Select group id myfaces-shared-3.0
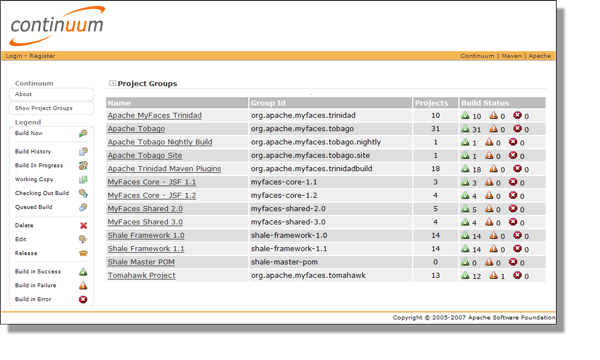This screenshot has height=360, width=600. 288,222
